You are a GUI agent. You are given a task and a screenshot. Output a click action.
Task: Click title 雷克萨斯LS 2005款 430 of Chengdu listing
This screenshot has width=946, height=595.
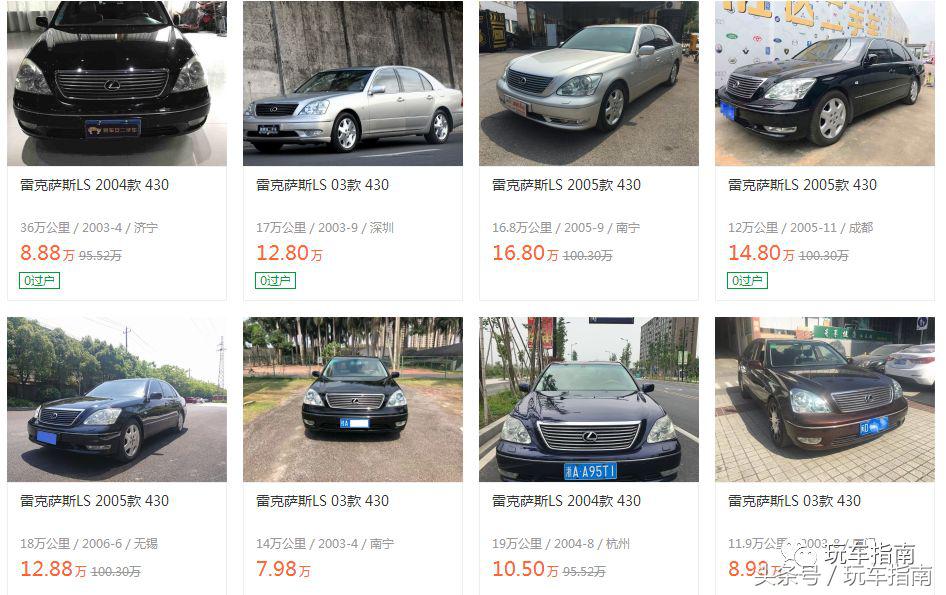click(802, 185)
